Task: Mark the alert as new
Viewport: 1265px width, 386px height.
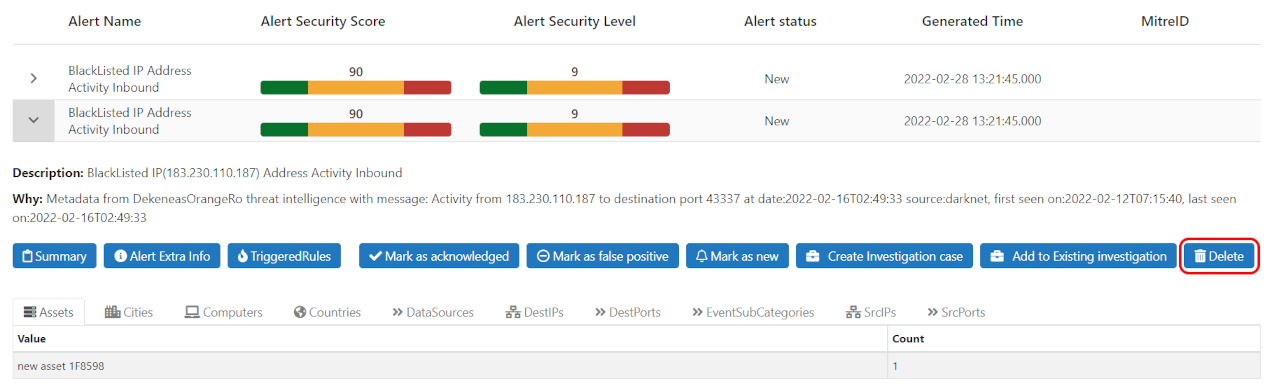Action: coord(737,256)
